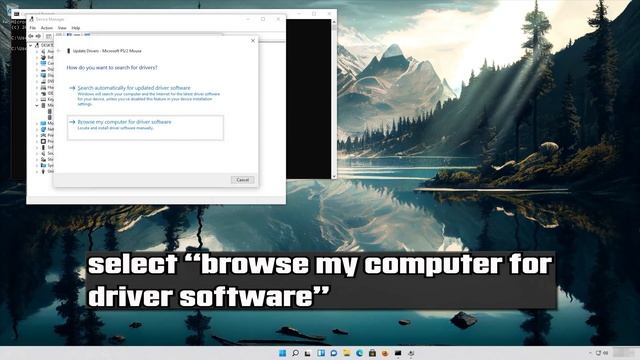Open the Widgets taskbar icon
Screen dimensions: 640x360
pyautogui.click(x=321, y=353)
